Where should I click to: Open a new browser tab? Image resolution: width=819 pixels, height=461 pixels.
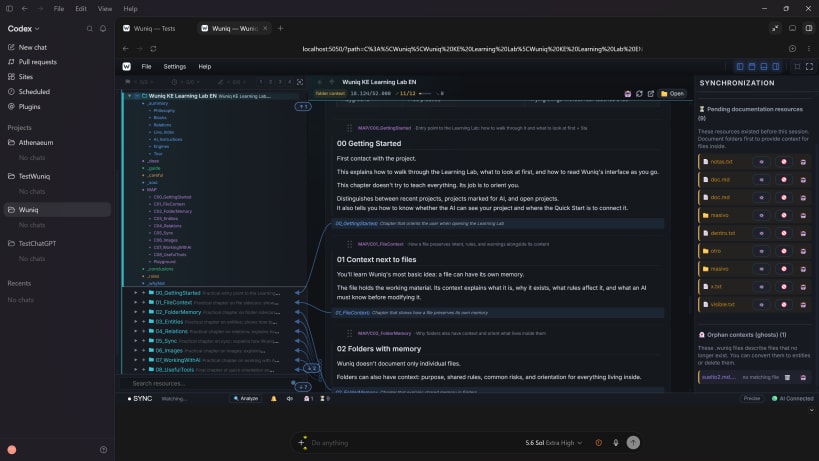coord(280,28)
